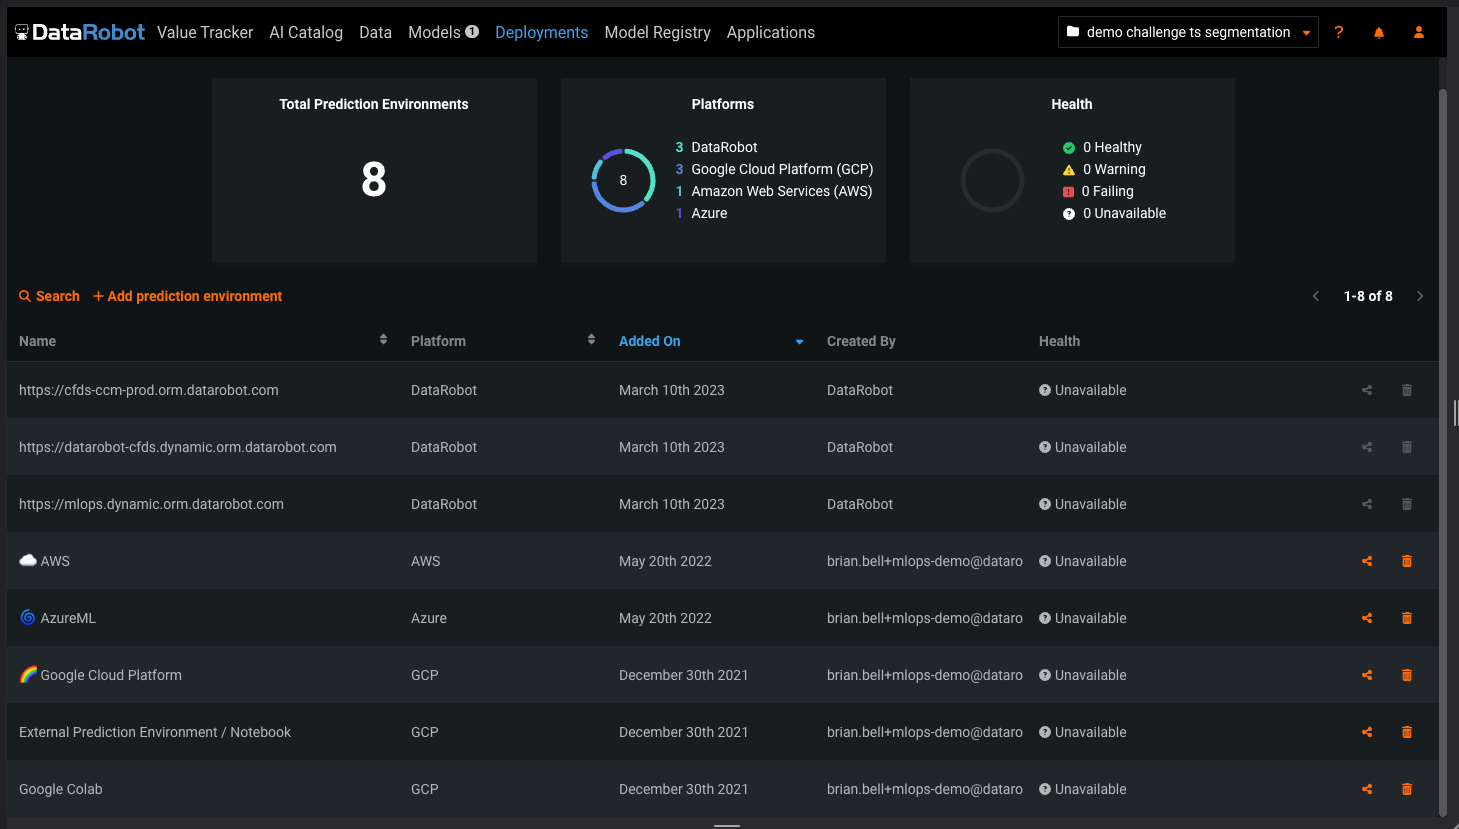The width and height of the screenshot is (1459, 829).
Task: Open the Data tab
Action: point(375,32)
